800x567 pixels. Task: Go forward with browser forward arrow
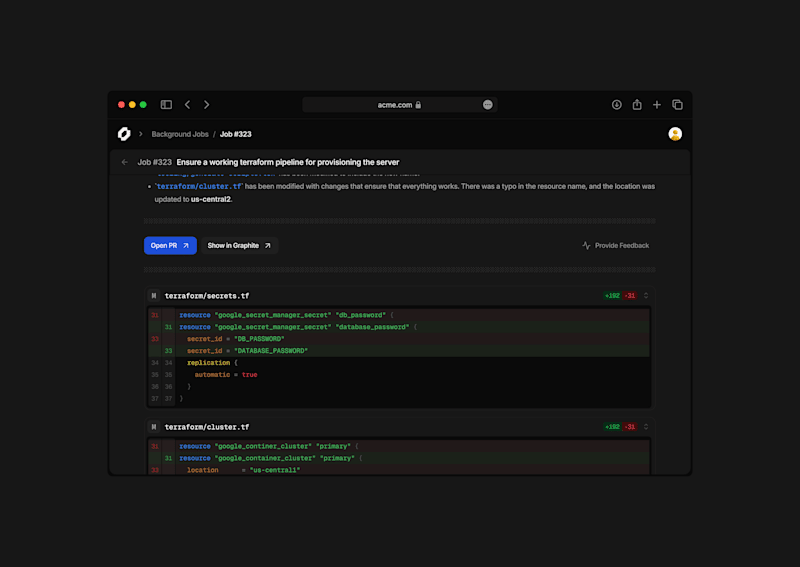207,105
